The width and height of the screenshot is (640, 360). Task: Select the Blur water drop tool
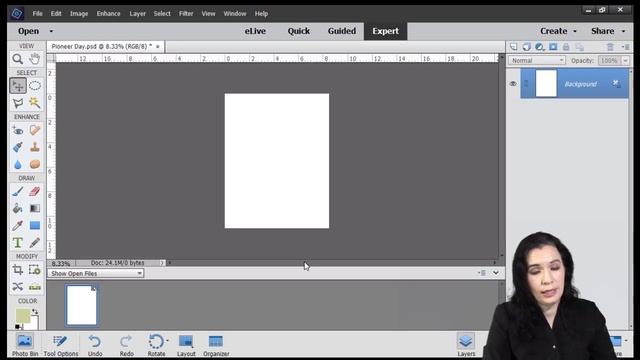tap(18, 164)
